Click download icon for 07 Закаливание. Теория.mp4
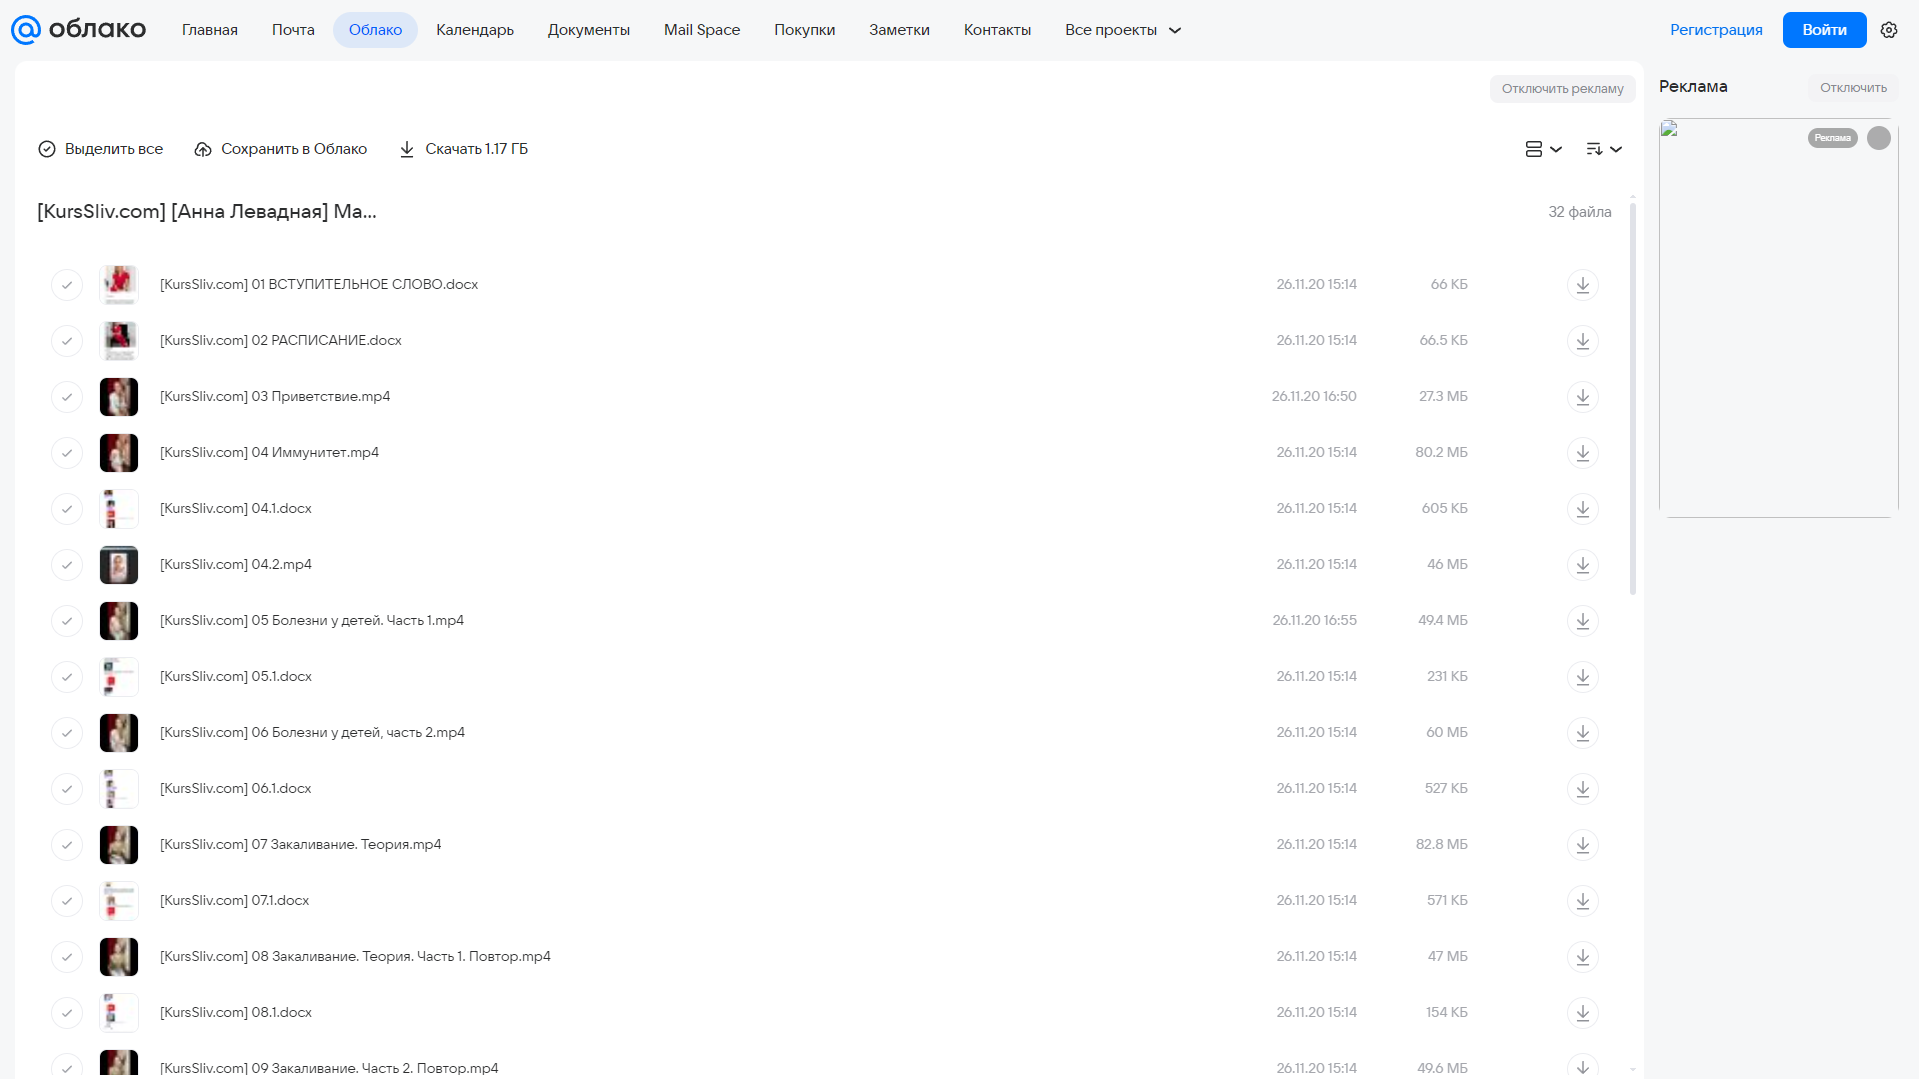 coord(1582,845)
